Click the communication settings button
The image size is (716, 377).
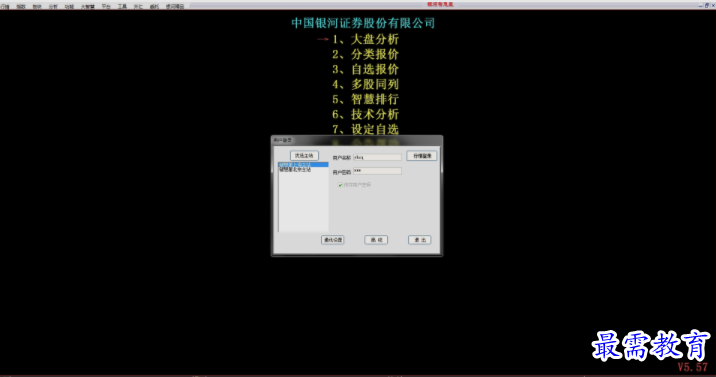tap(332, 240)
